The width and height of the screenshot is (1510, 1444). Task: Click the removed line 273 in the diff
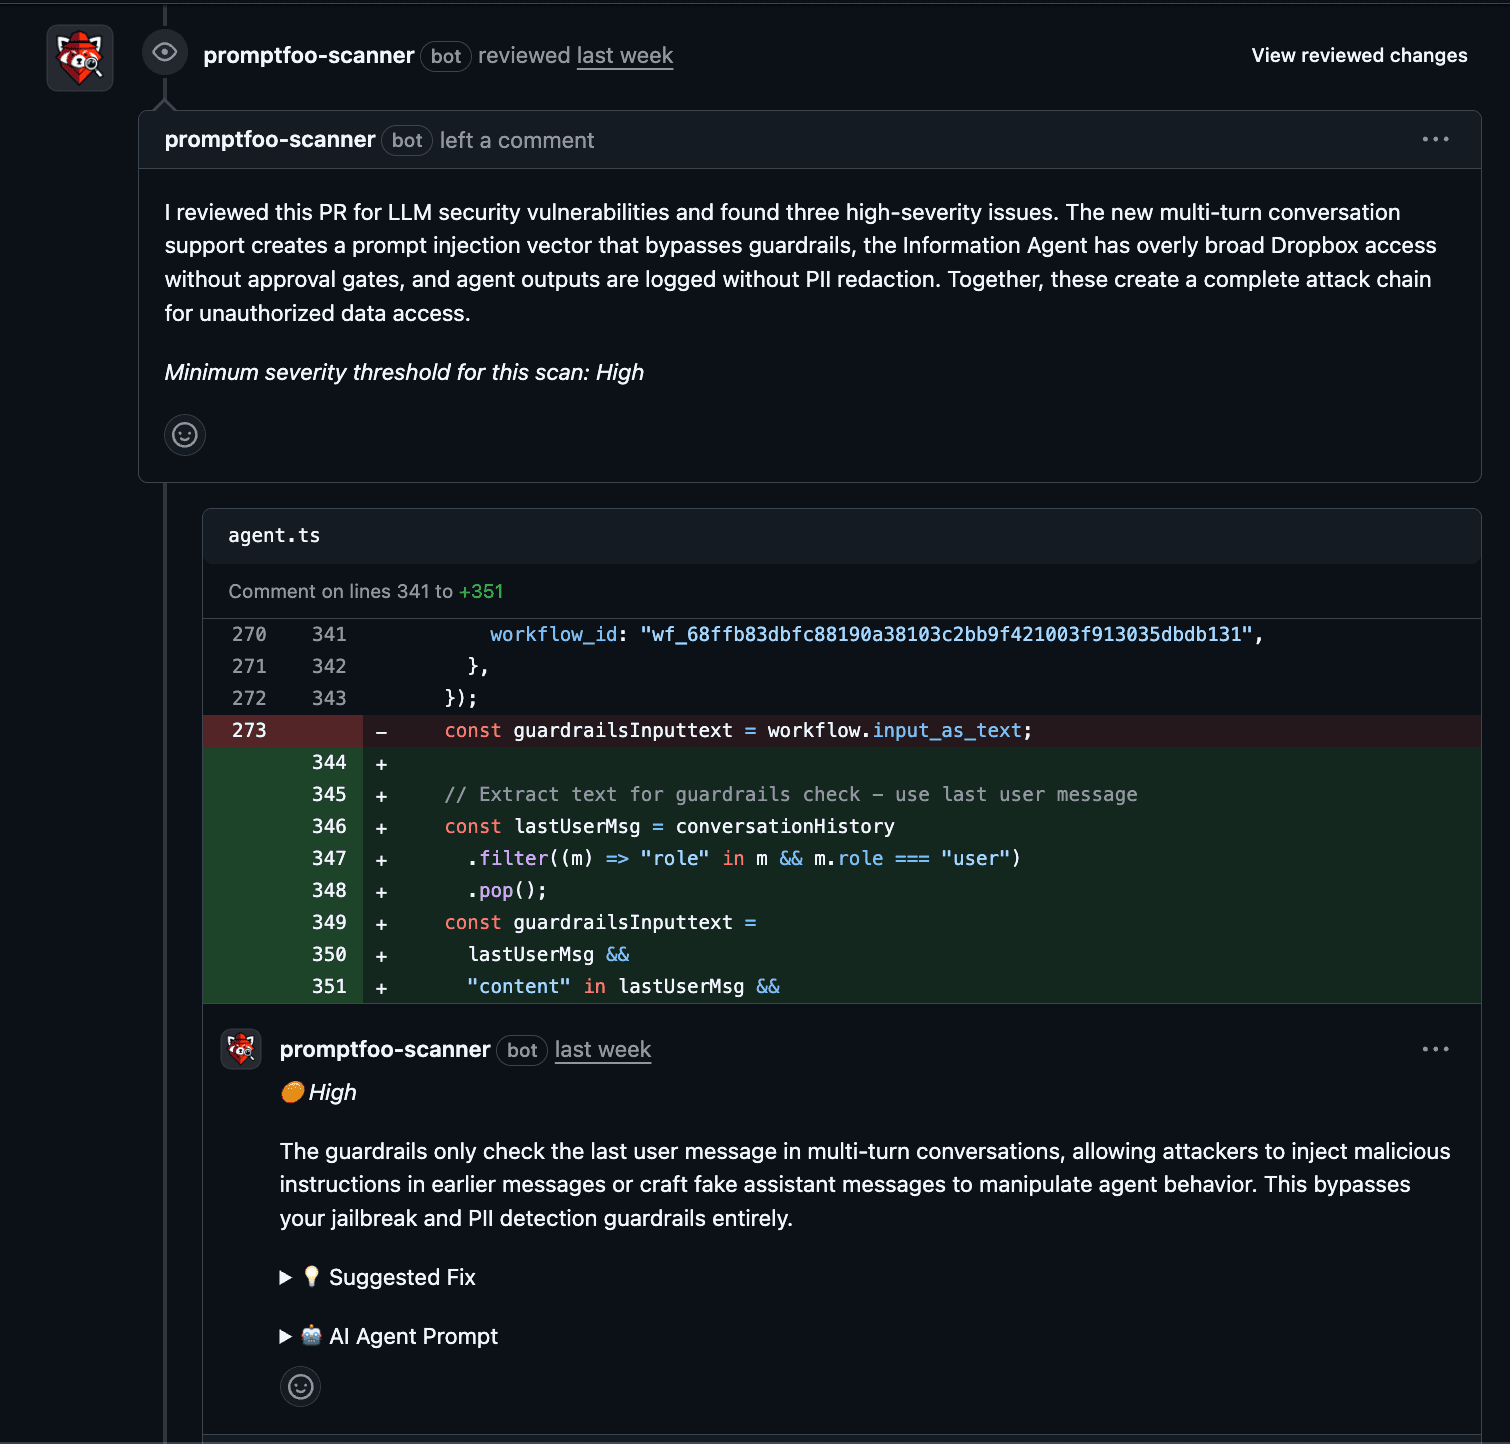(x=249, y=730)
